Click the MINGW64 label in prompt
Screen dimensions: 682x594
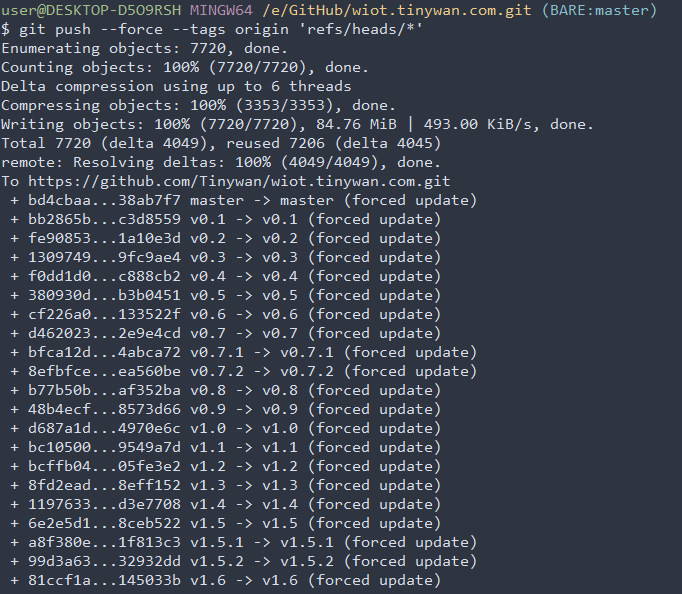[x=221, y=10]
